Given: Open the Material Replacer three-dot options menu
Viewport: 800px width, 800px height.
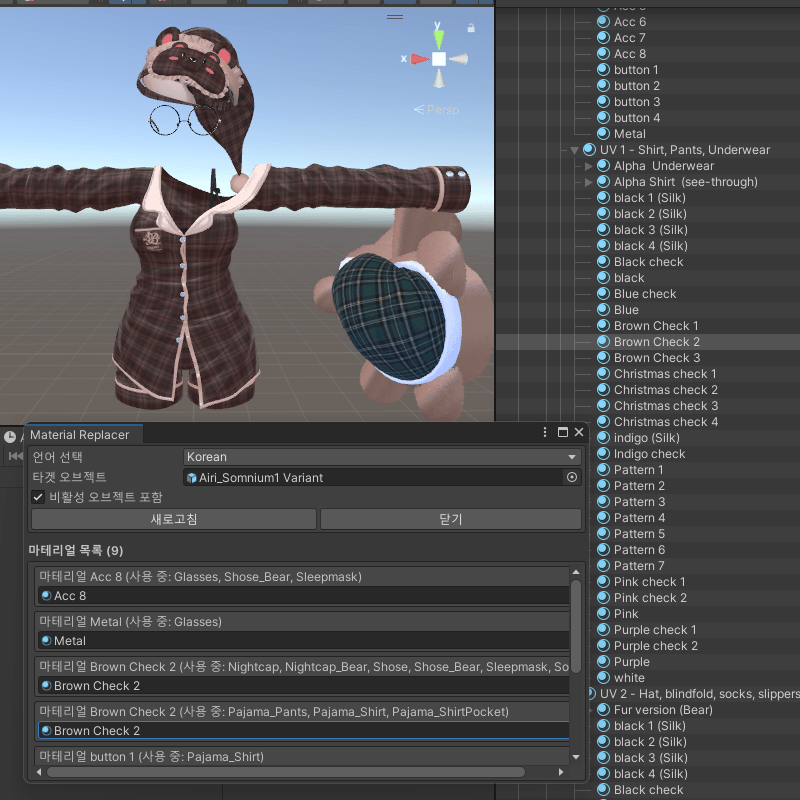Looking at the screenshot, I should pyautogui.click(x=545, y=432).
